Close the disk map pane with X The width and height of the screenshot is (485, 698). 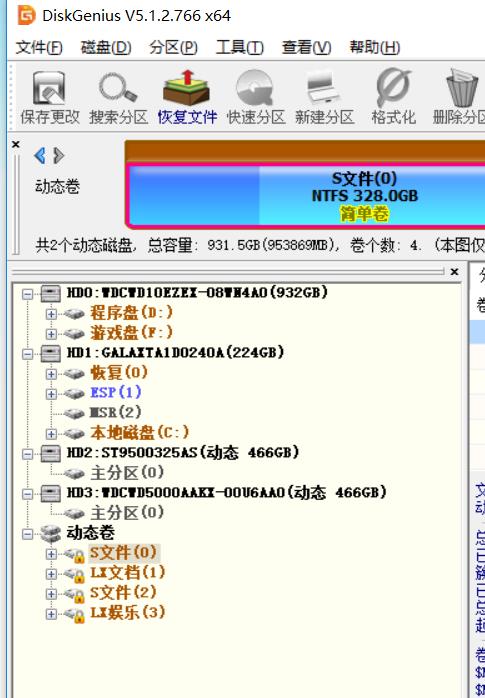[16, 145]
